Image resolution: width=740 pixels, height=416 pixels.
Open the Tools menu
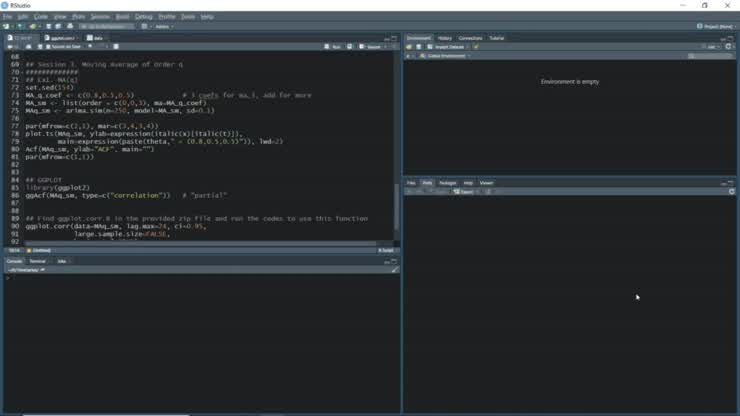pyautogui.click(x=188, y=17)
